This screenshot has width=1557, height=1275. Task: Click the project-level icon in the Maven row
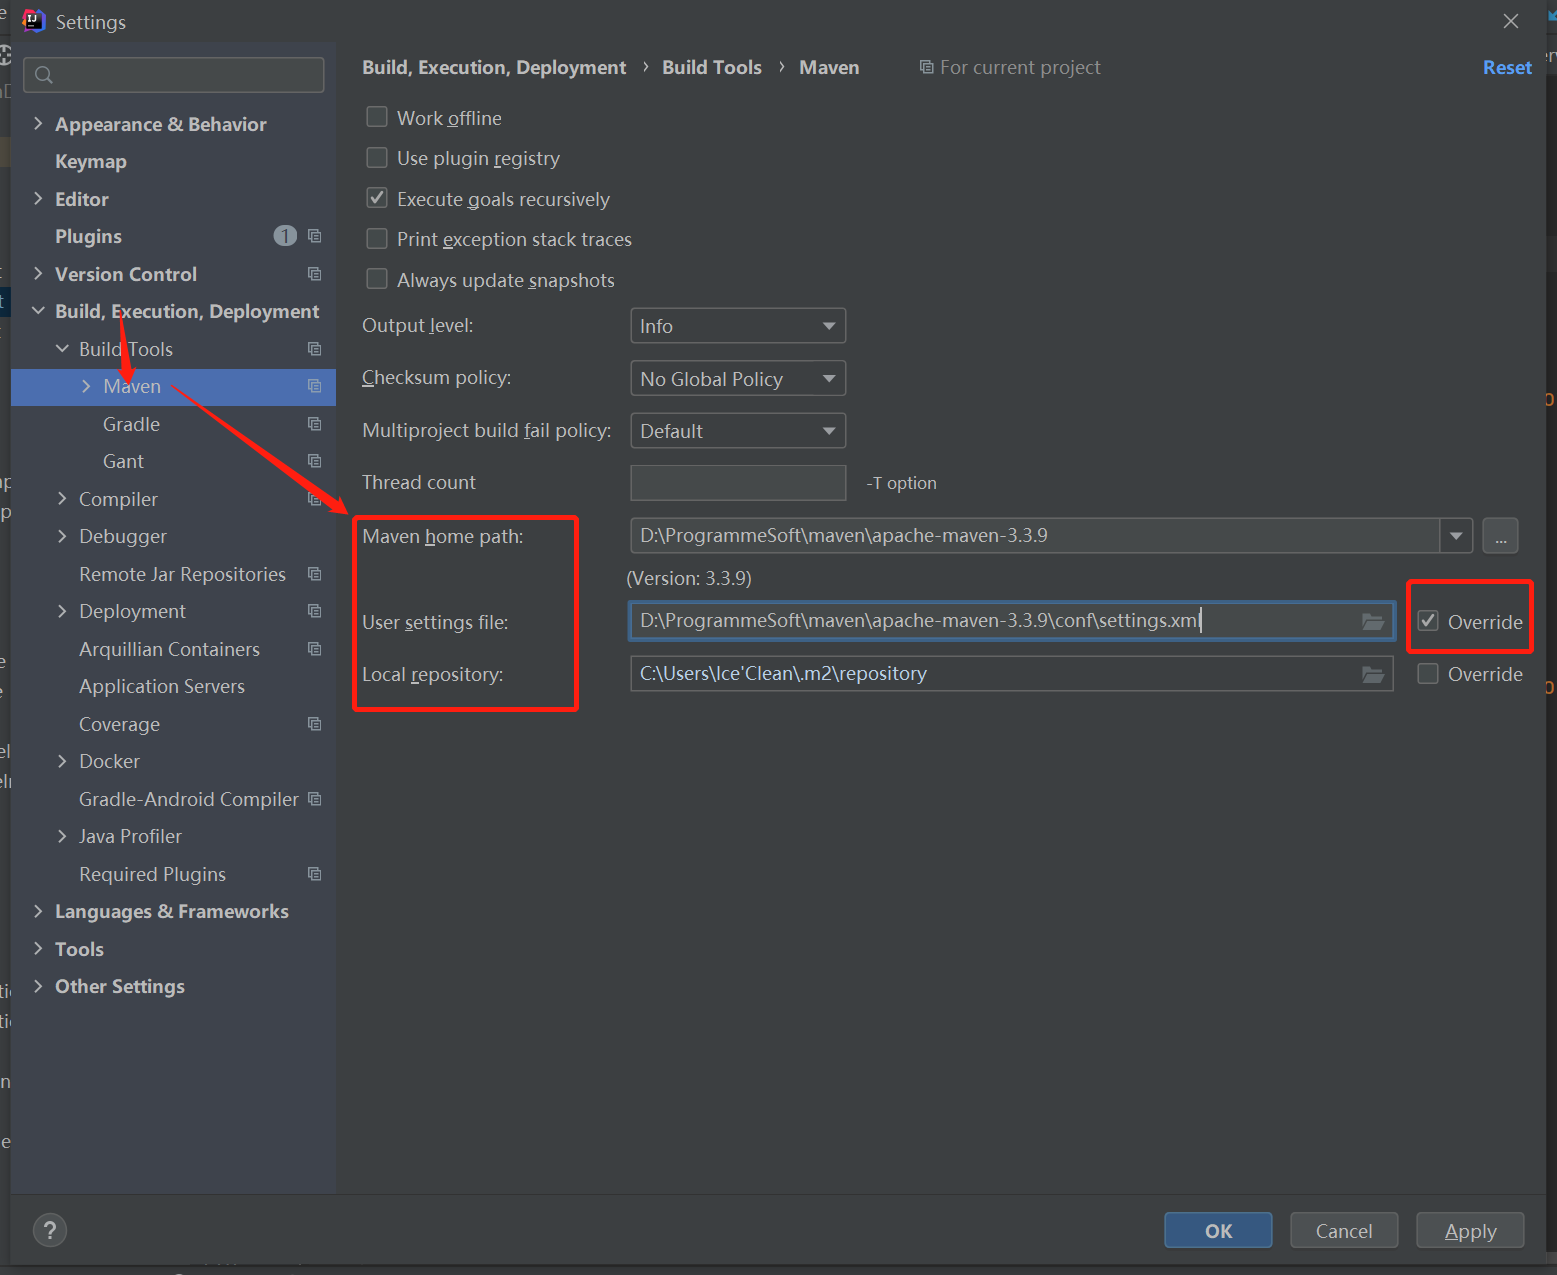[314, 386]
